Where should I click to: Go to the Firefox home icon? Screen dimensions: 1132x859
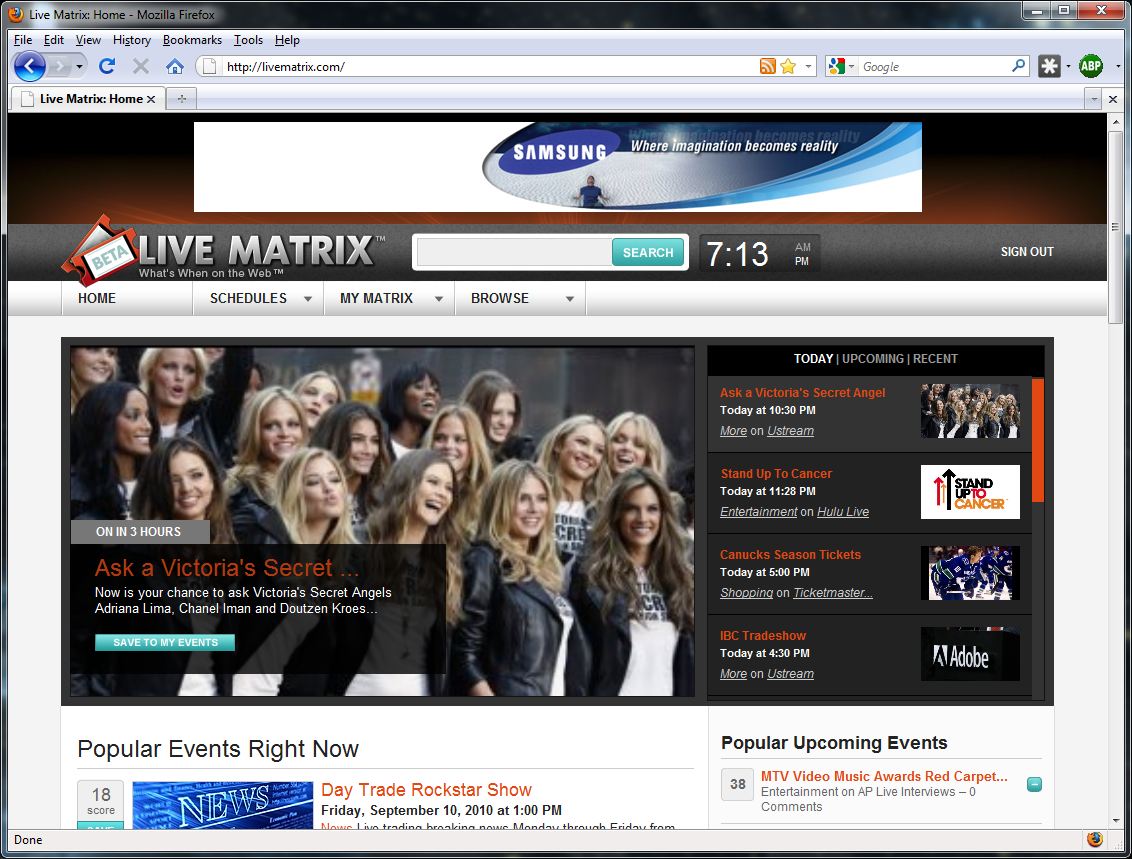coord(175,66)
